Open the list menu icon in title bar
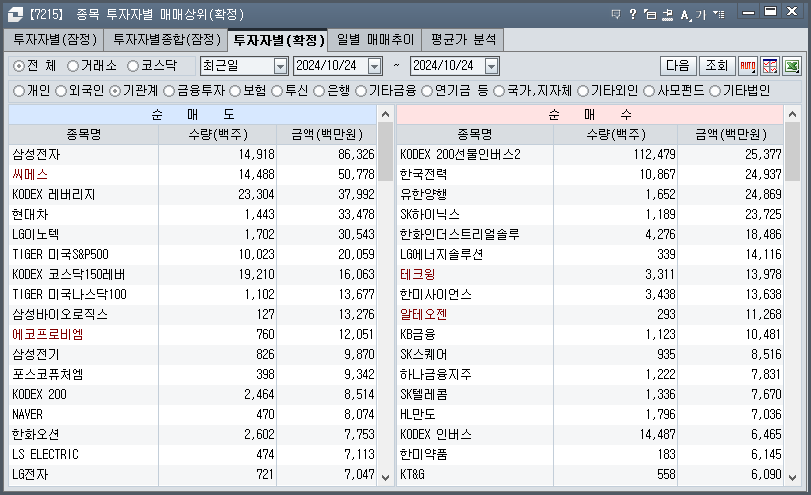Image resolution: width=811 pixels, height=495 pixels. pyautogui.click(x=718, y=14)
